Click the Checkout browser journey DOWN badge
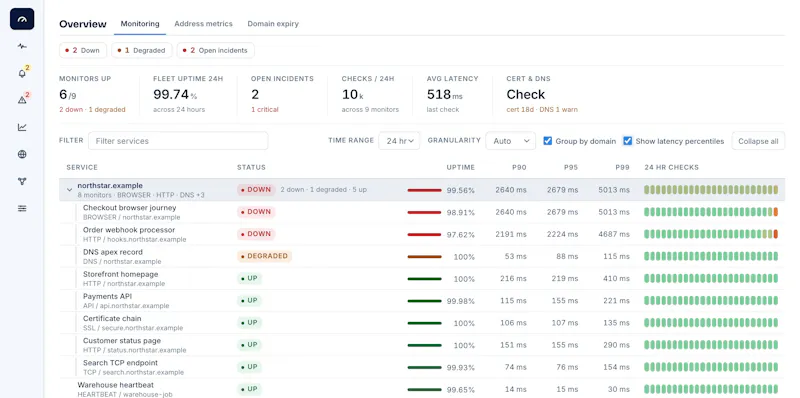 click(256, 212)
